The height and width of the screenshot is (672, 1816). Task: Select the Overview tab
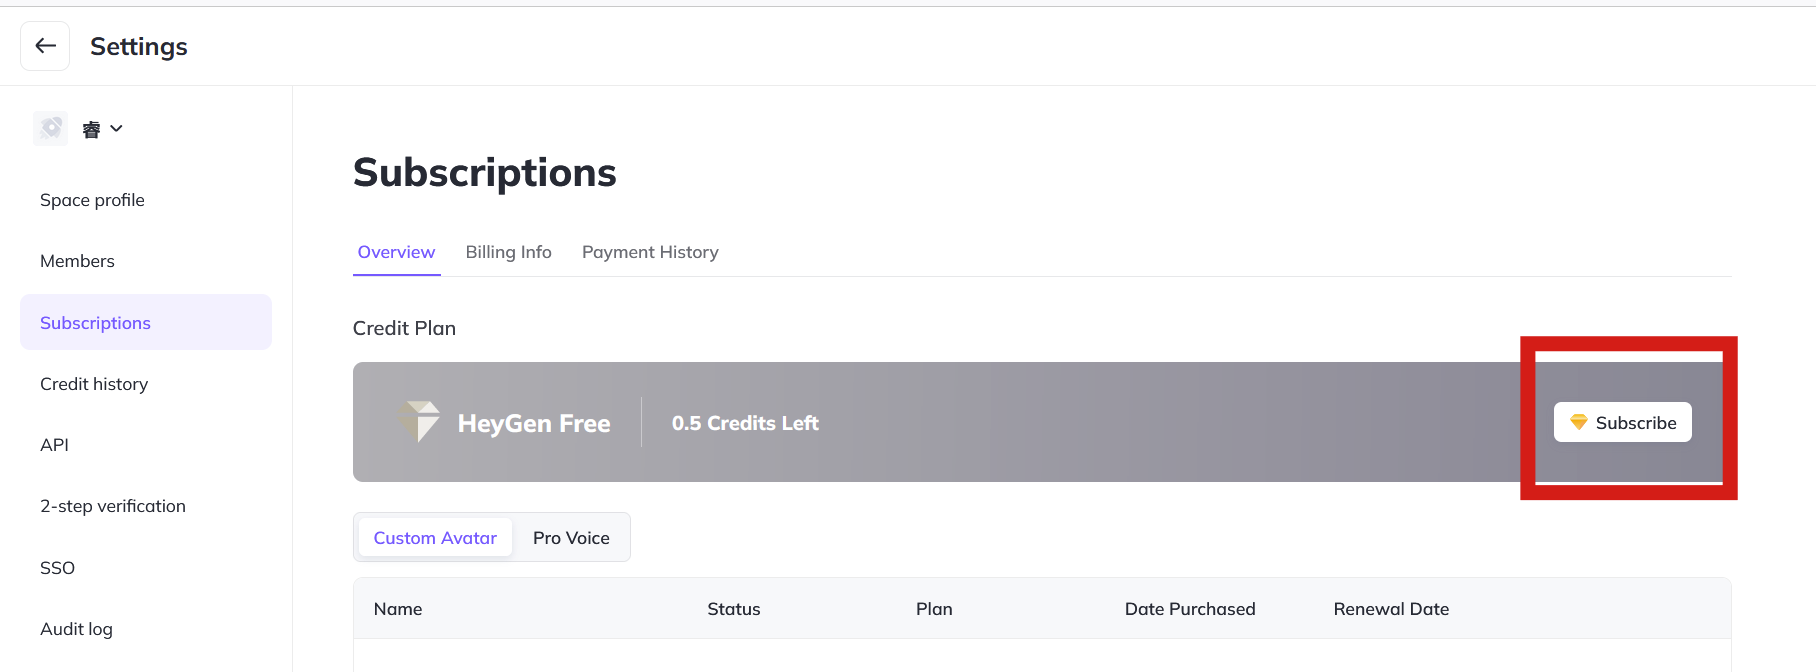tap(396, 252)
